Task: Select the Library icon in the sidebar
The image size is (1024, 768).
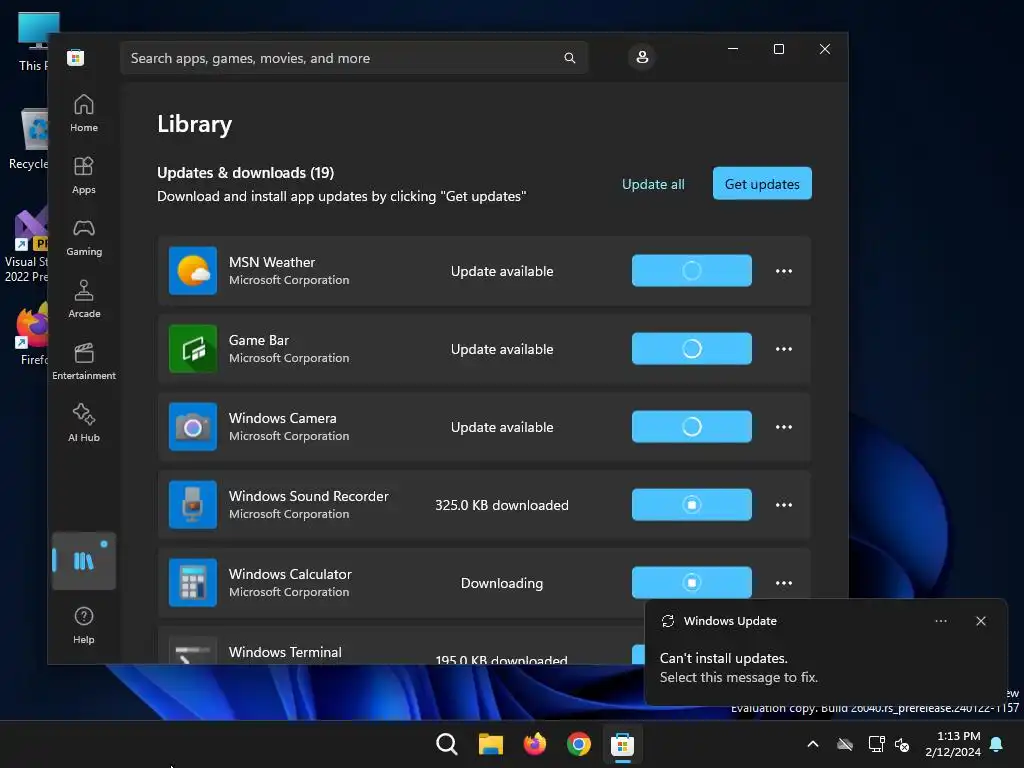Action: click(84, 561)
